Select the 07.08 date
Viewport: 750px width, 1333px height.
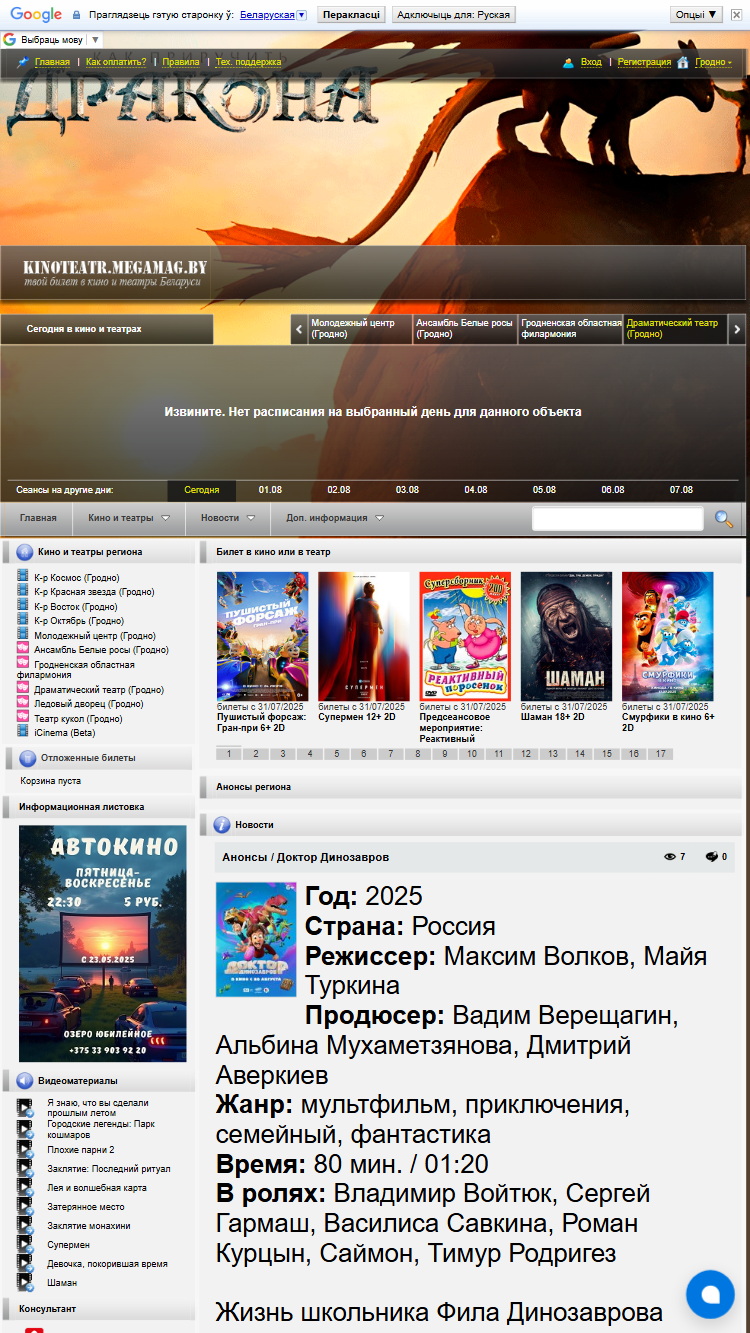pos(681,490)
